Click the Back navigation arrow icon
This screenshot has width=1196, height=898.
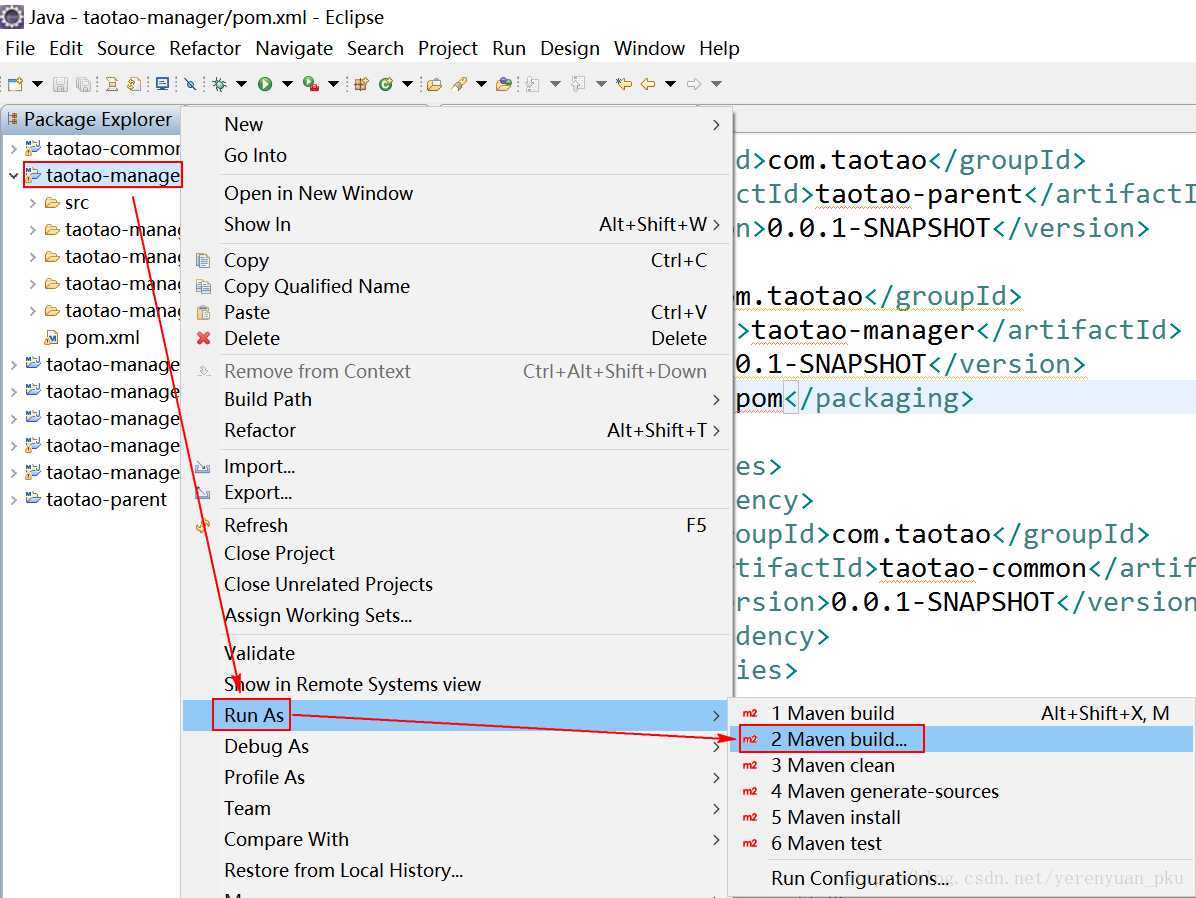[648, 84]
